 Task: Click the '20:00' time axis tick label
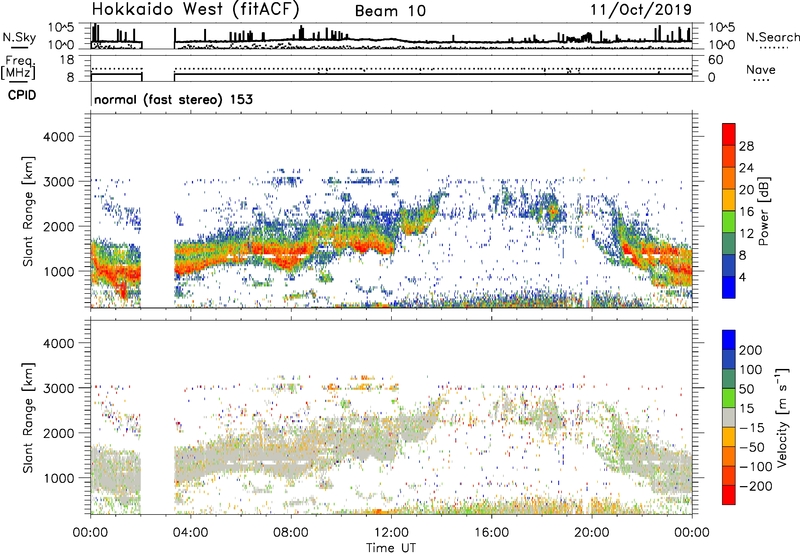[x=591, y=533]
